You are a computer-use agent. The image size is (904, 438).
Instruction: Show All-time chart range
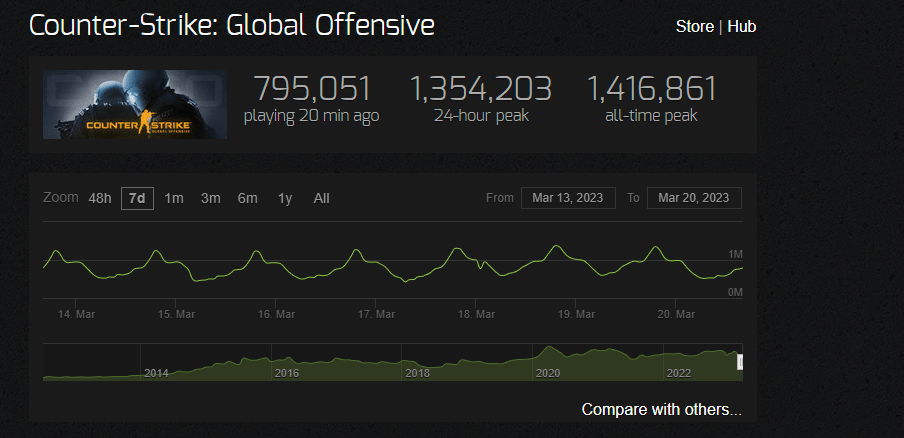pyautogui.click(x=322, y=198)
